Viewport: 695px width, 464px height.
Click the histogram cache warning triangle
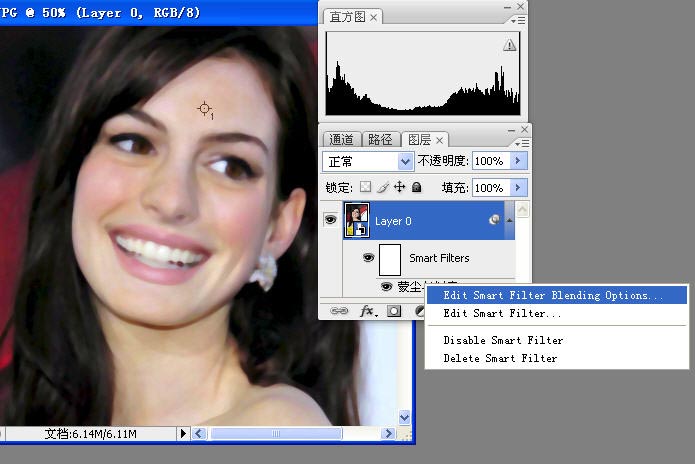coord(509,45)
